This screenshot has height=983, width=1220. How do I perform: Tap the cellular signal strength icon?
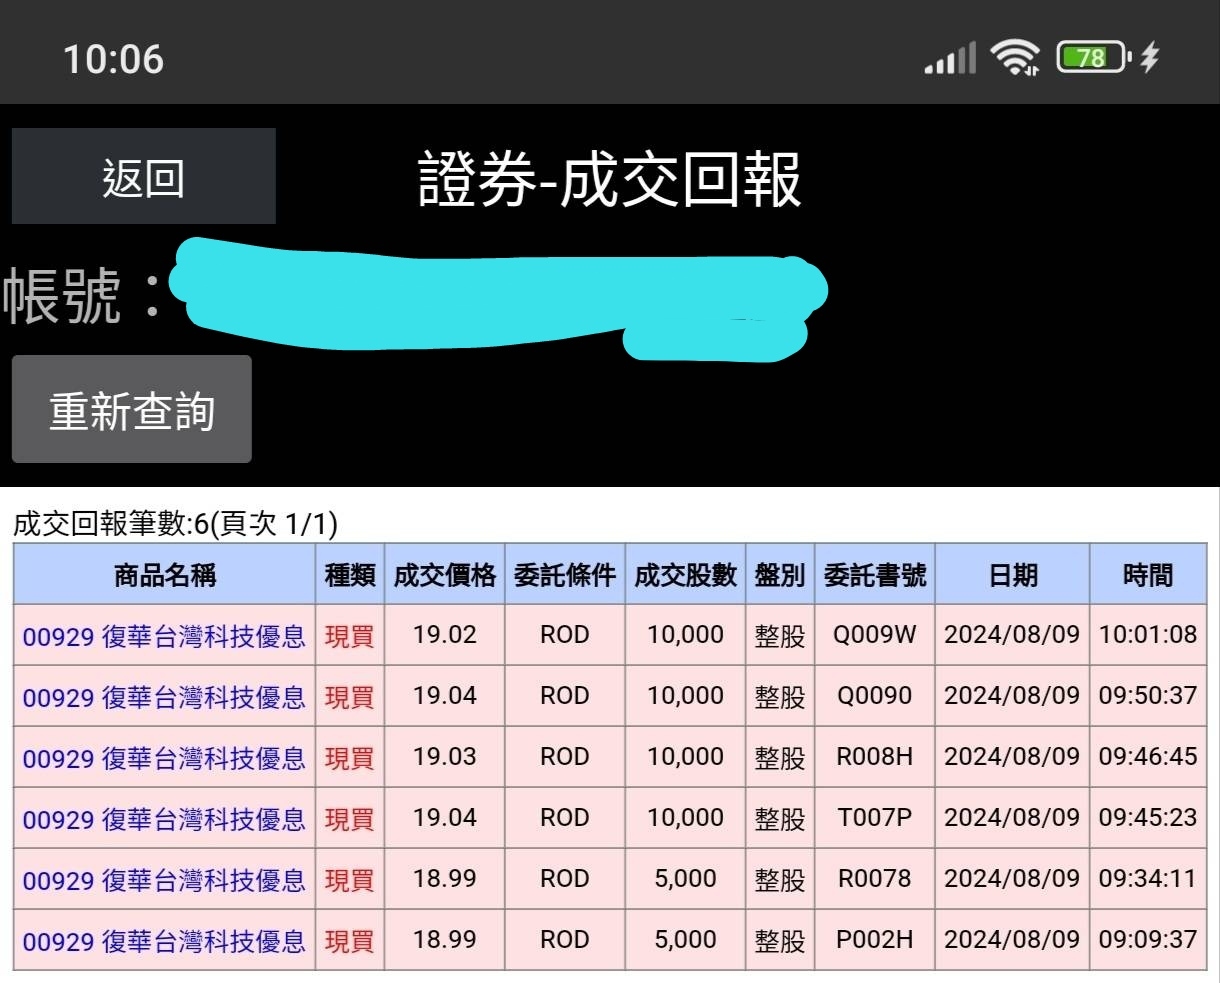click(950, 58)
